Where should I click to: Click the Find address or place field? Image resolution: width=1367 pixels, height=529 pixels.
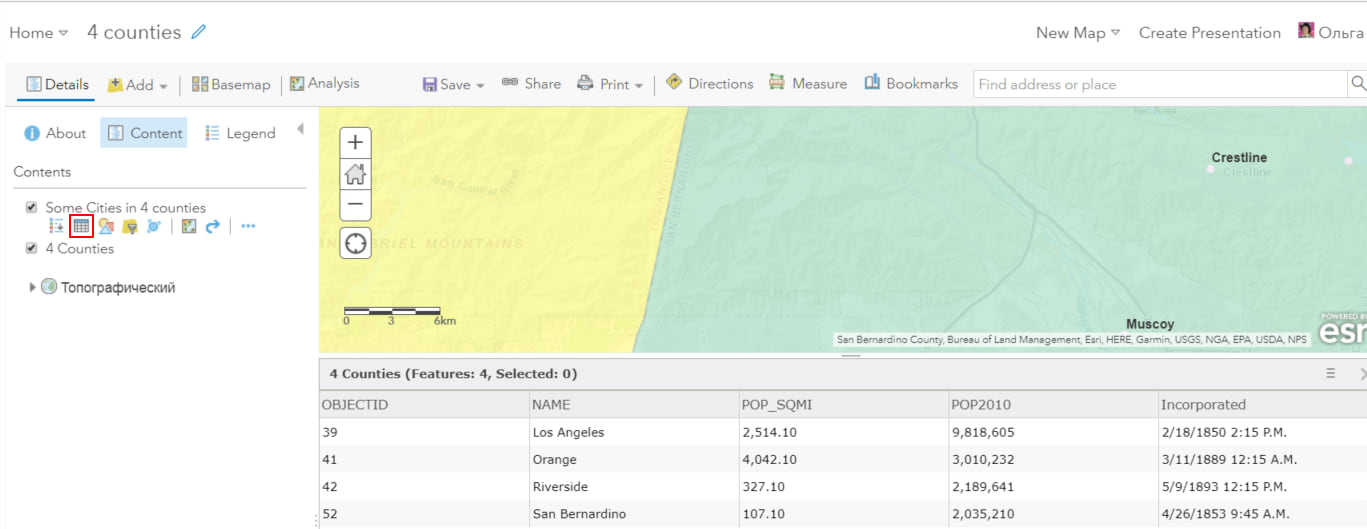[x=1160, y=84]
